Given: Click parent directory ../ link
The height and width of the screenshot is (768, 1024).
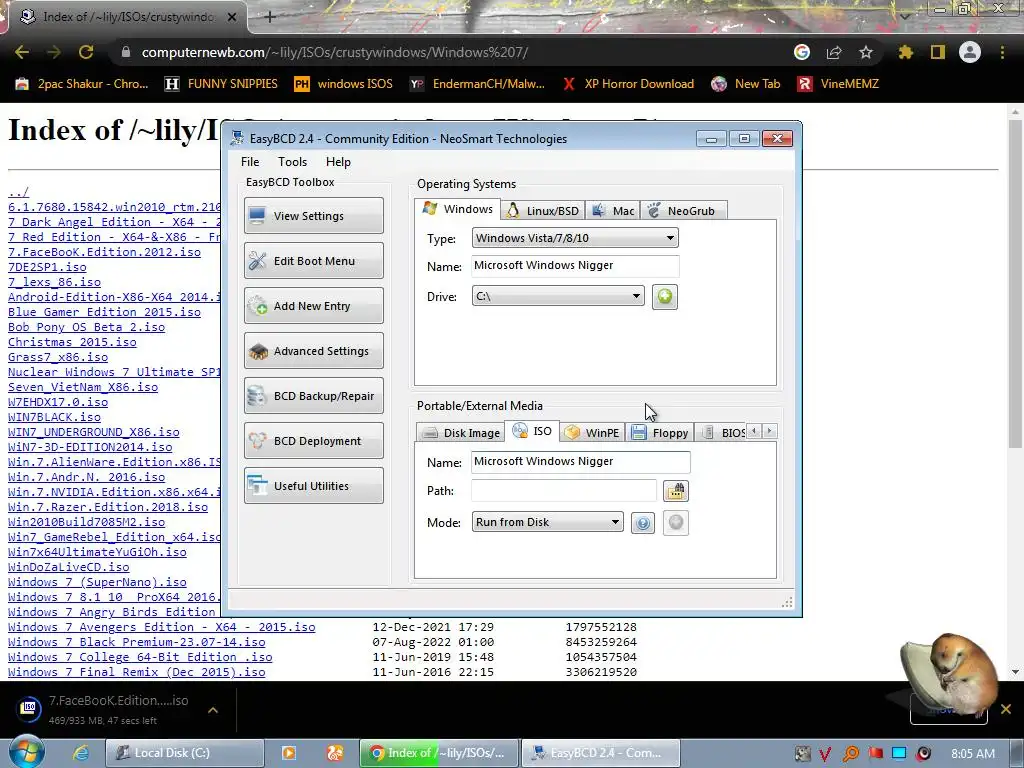Looking at the screenshot, I should pyautogui.click(x=18, y=192).
